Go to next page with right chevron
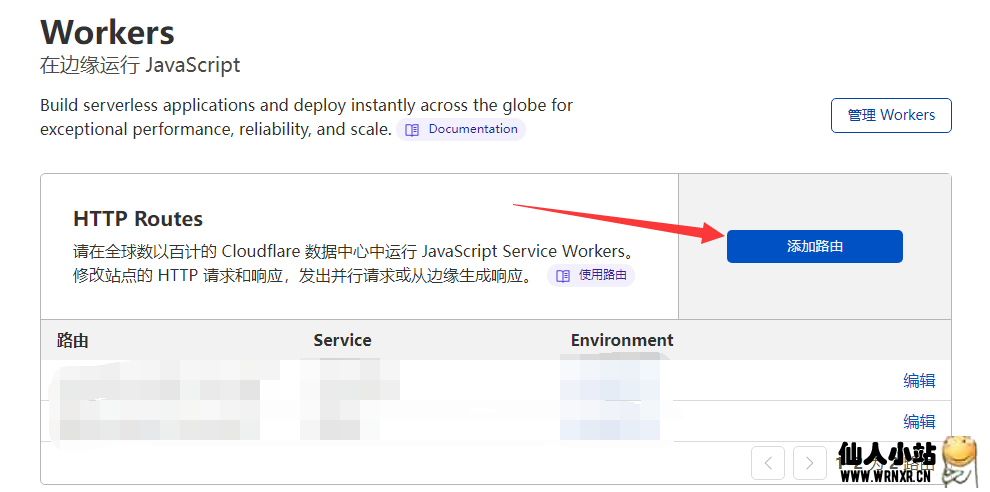This screenshot has height=492, width=990. coord(809,463)
